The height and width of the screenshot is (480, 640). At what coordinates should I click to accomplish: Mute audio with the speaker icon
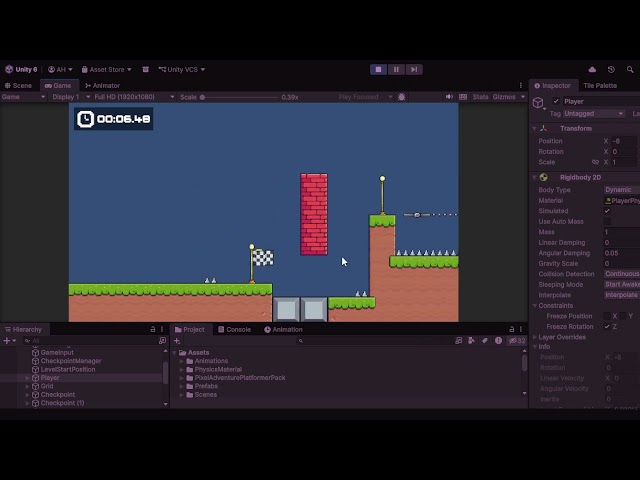[449, 97]
